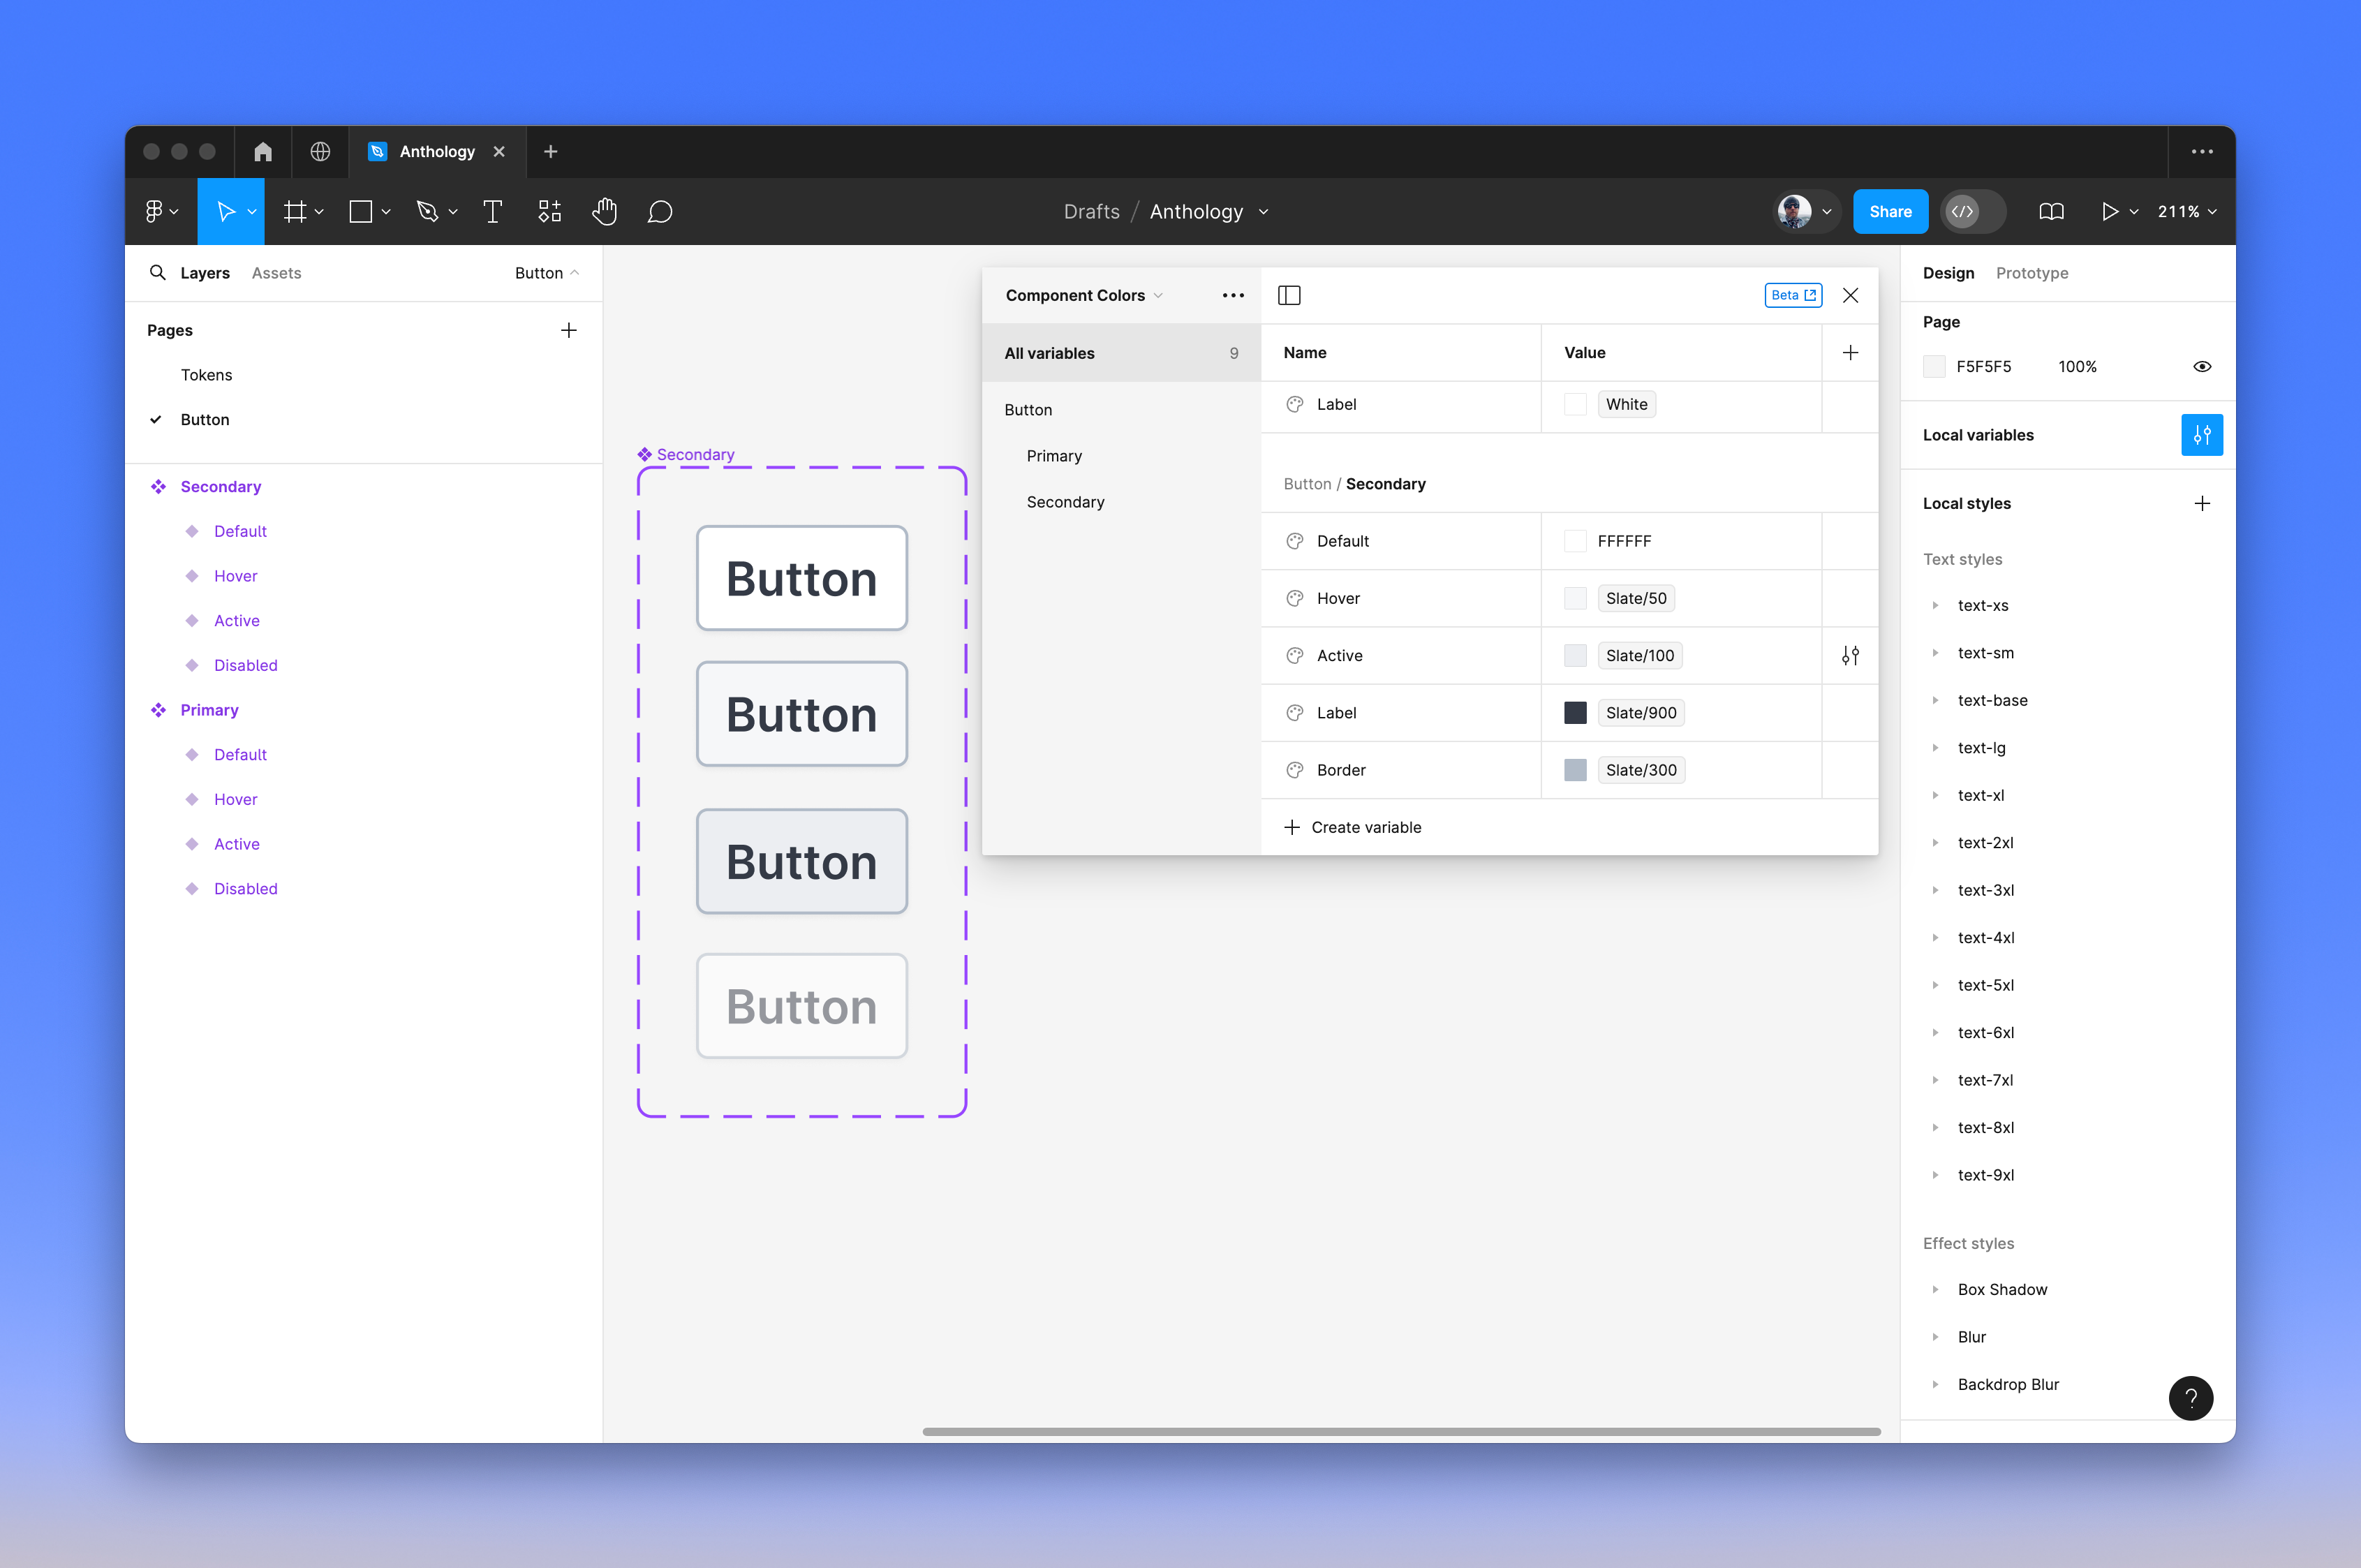Open the Assets tab
Image resolution: width=2361 pixels, height=1568 pixels.
[276, 273]
